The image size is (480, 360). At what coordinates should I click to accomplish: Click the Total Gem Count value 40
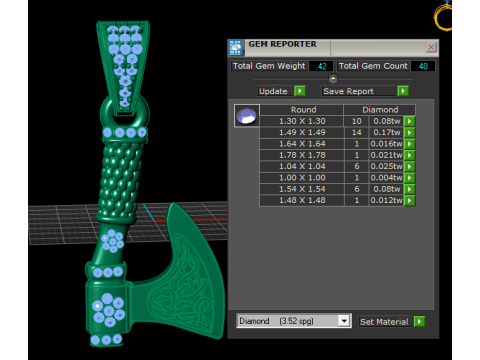423,66
